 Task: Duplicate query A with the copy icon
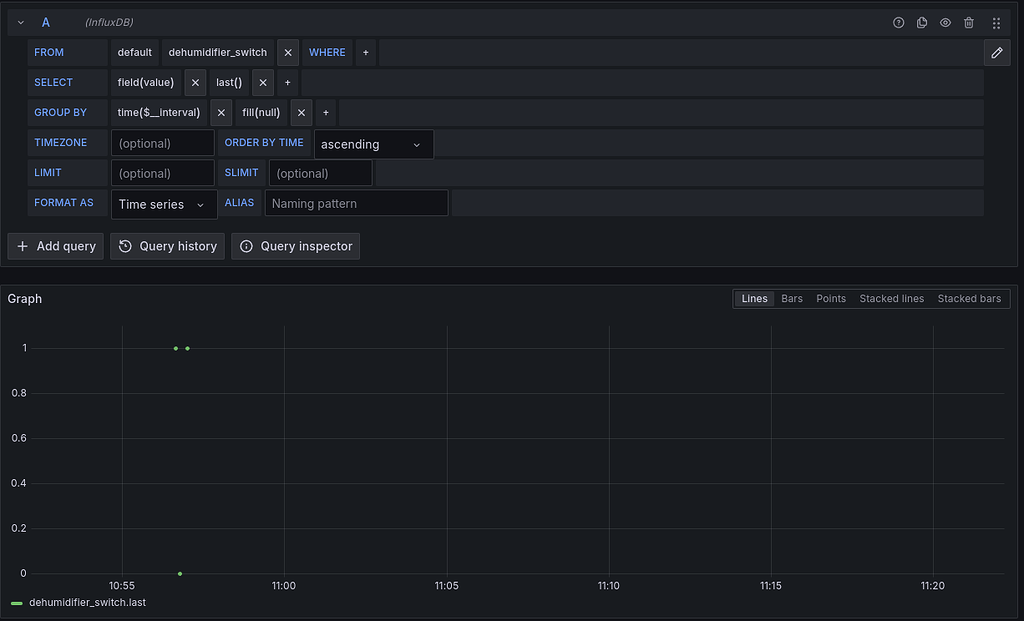click(922, 22)
